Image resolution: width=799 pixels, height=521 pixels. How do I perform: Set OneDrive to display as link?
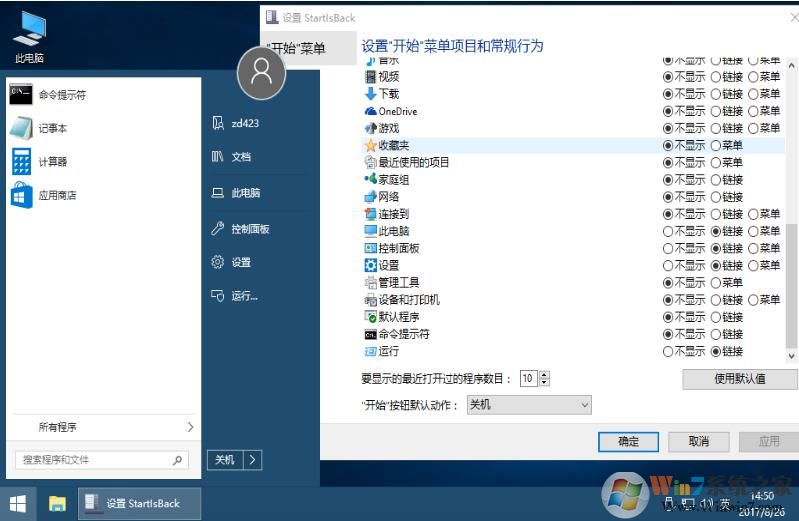point(715,111)
